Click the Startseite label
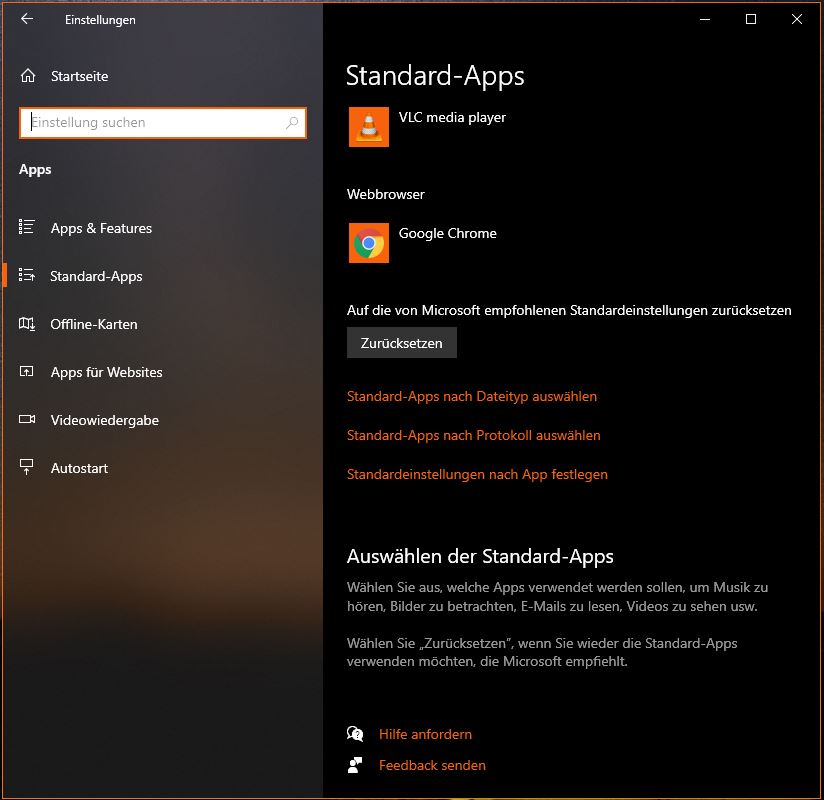Image resolution: width=824 pixels, height=800 pixels. [79, 76]
